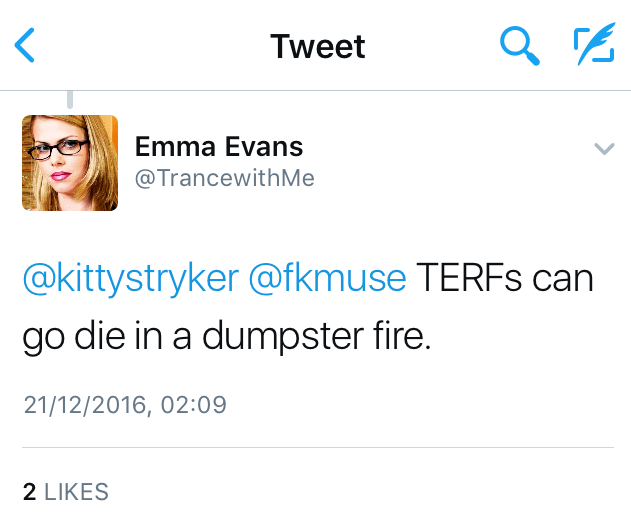Tap the thread line above the avatar
631x531 pixels.
[x=70, y=99]
